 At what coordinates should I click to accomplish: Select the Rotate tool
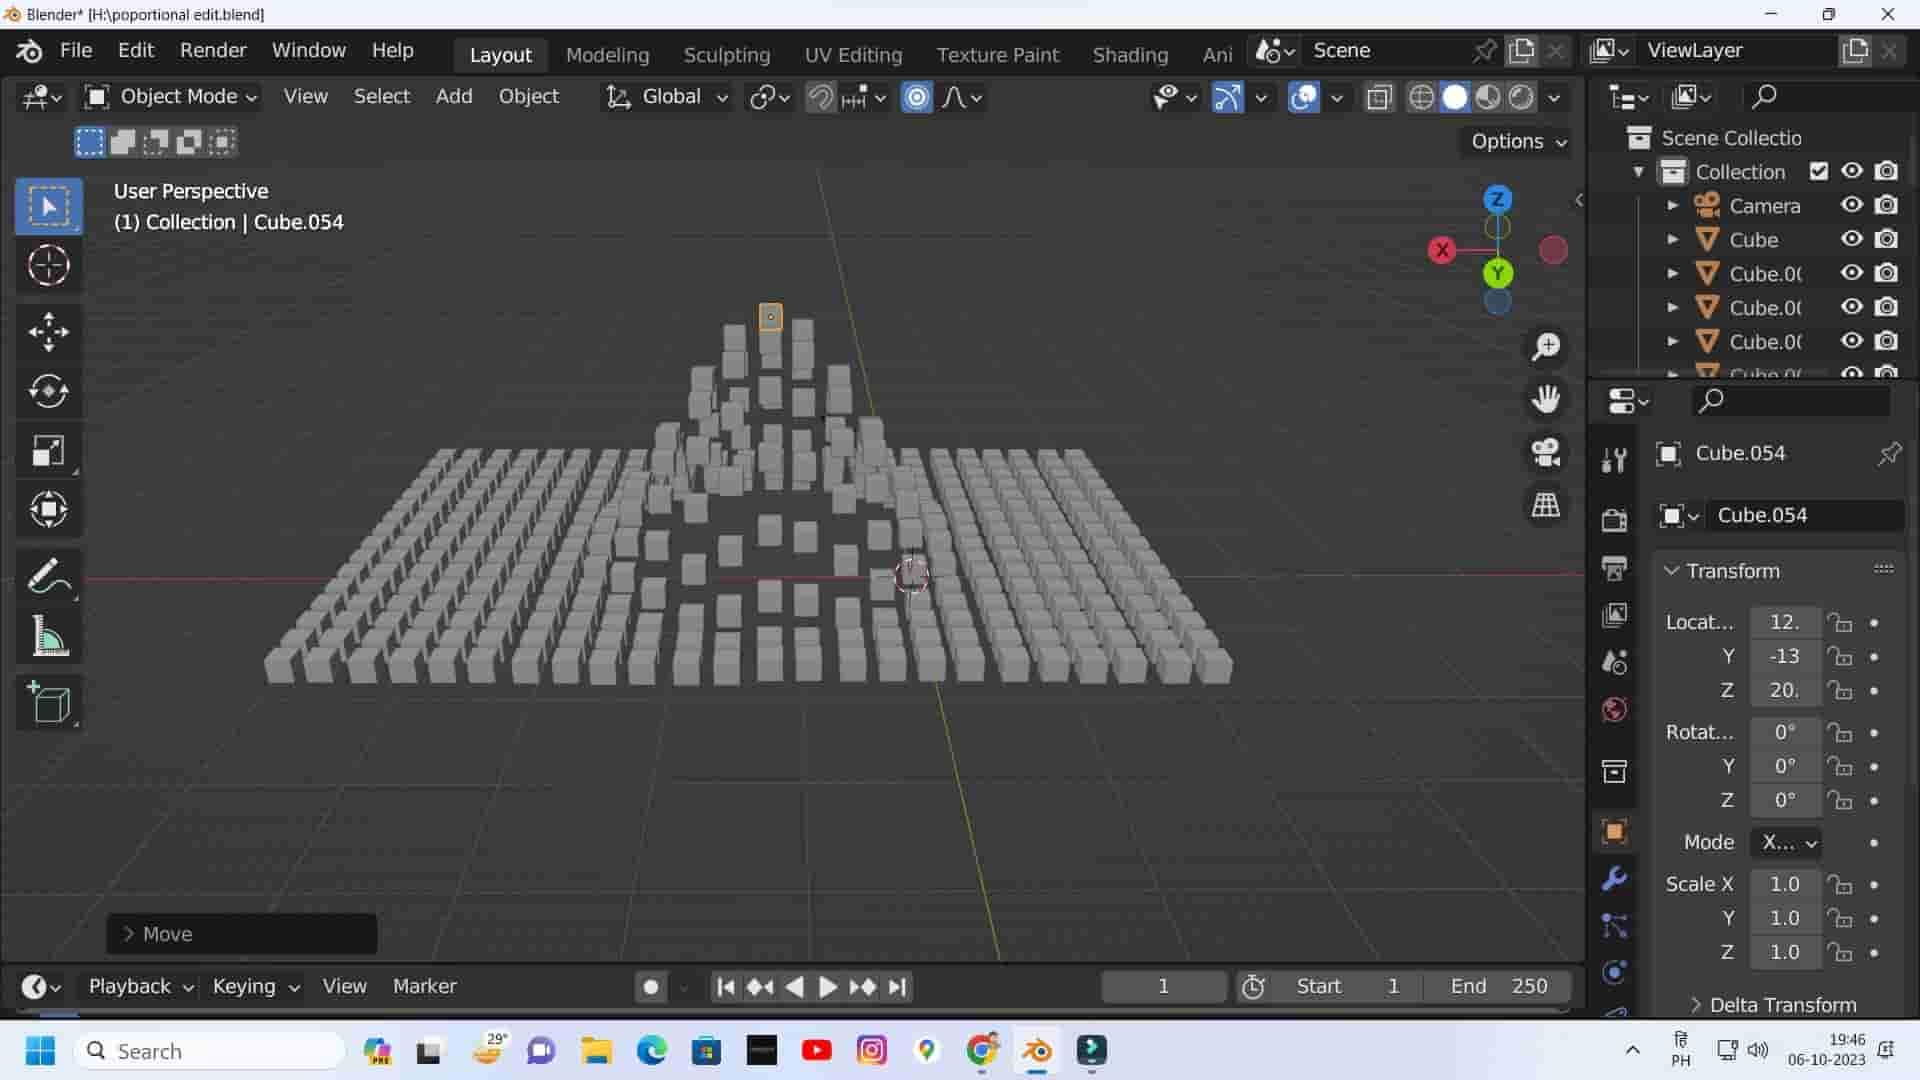pos(48,391)
